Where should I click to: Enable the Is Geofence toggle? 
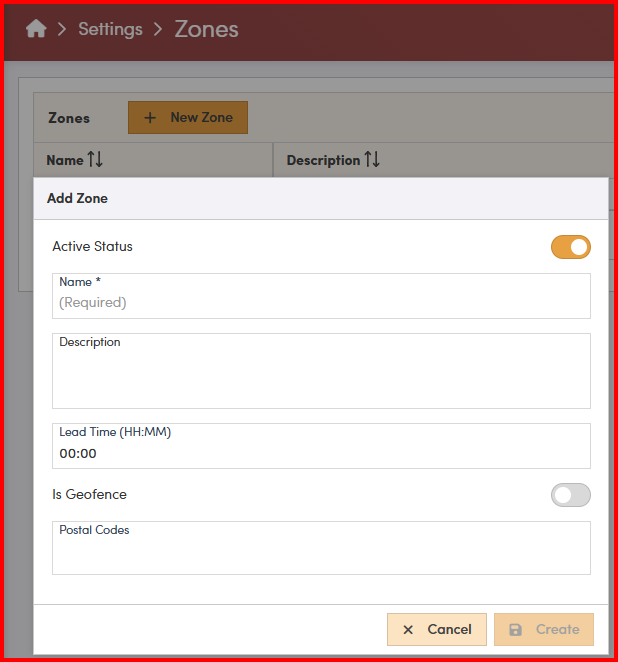pyautogui.click(x=570, y=495)
